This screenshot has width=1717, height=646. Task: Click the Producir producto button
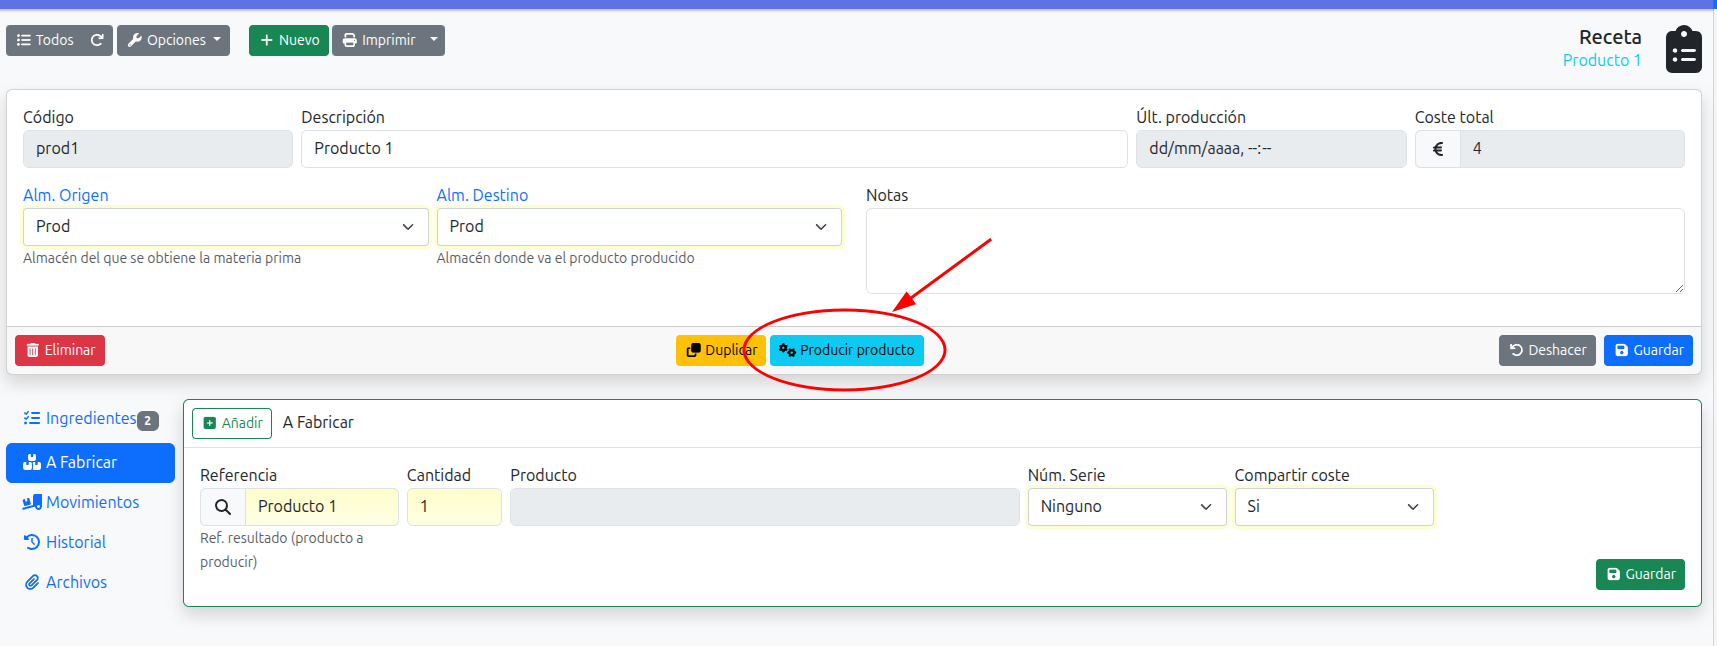(x=846, y=350)
